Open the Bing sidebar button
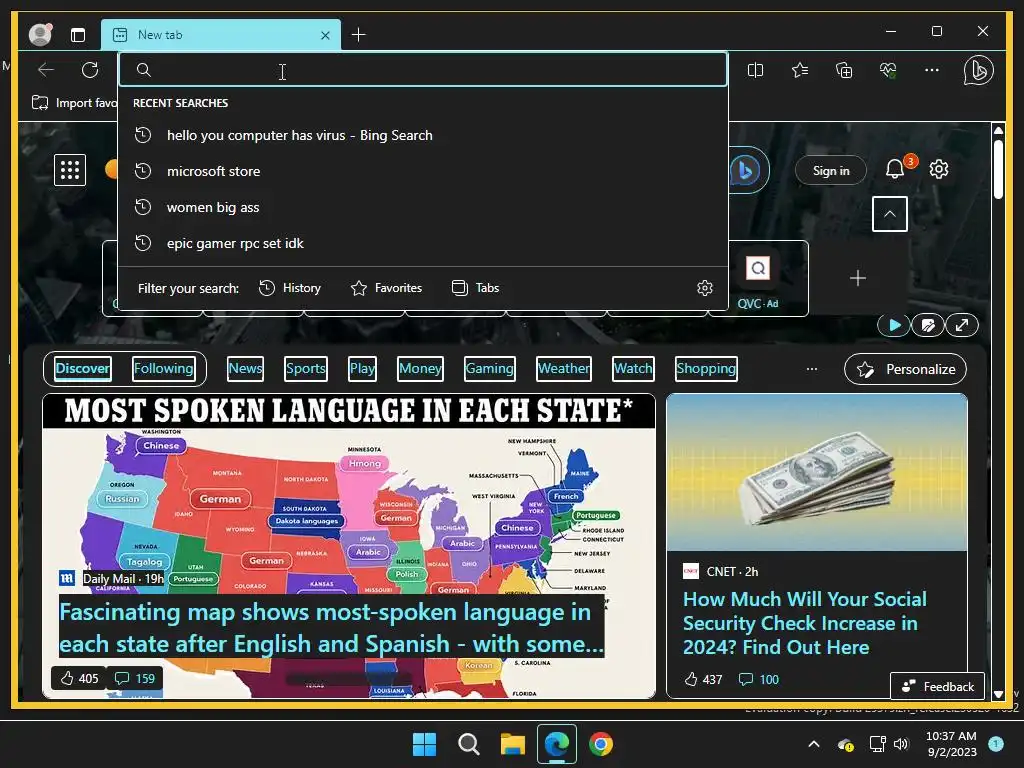Viewport: 1024px width, 768px height. pos(978,70)
